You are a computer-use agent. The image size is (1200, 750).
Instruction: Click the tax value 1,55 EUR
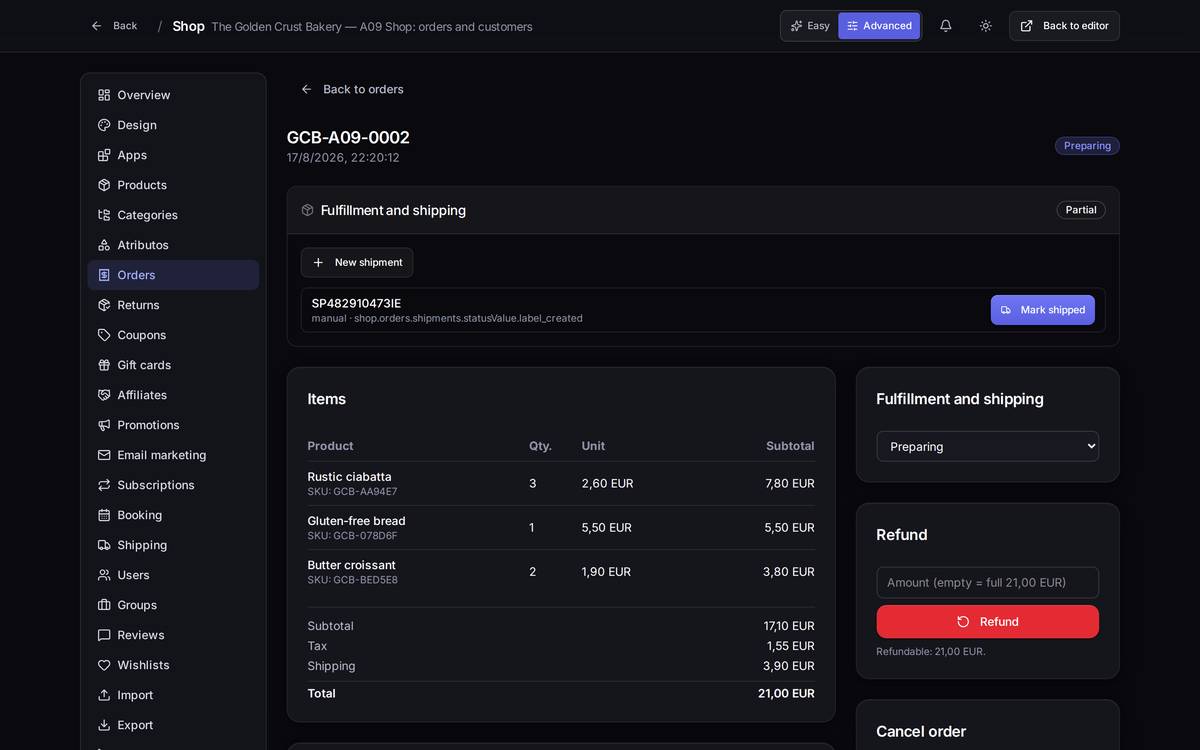tap(791, 646)
